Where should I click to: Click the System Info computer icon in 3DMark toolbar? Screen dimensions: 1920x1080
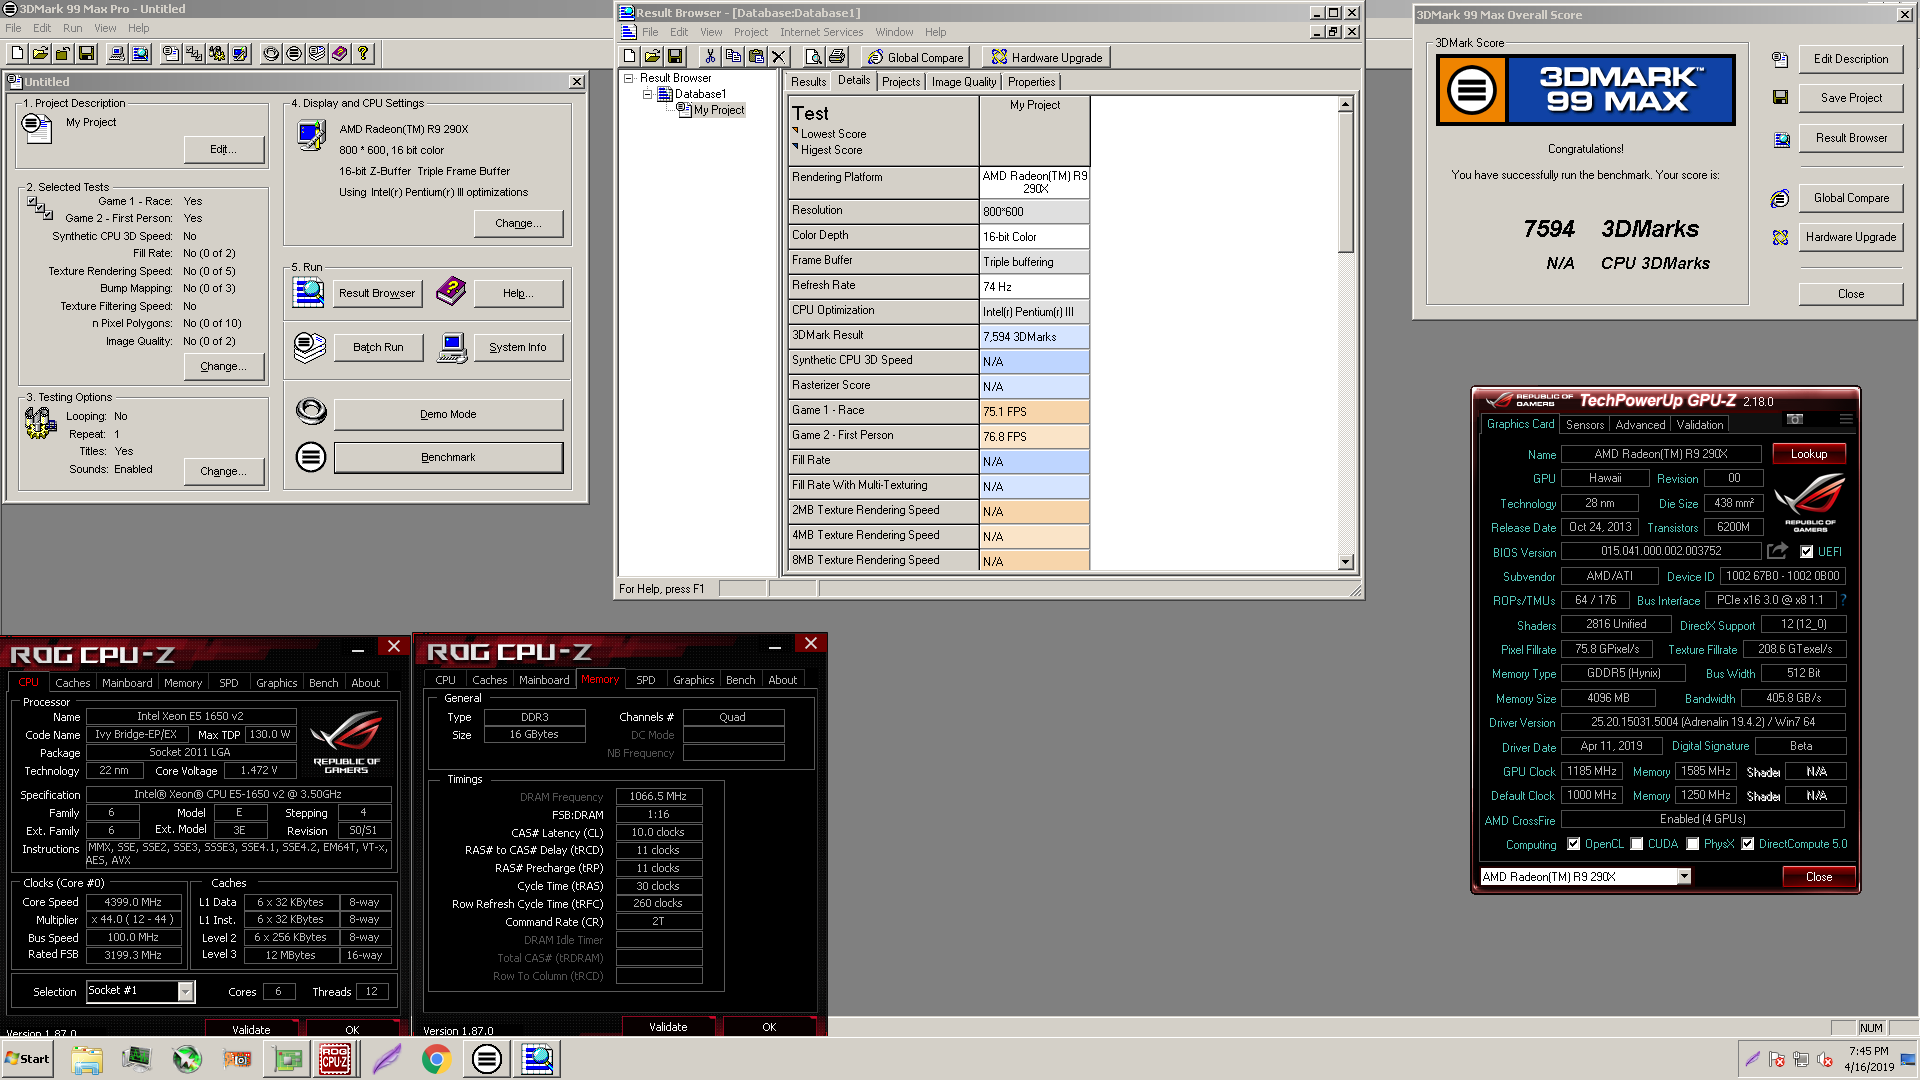(118, 54)
